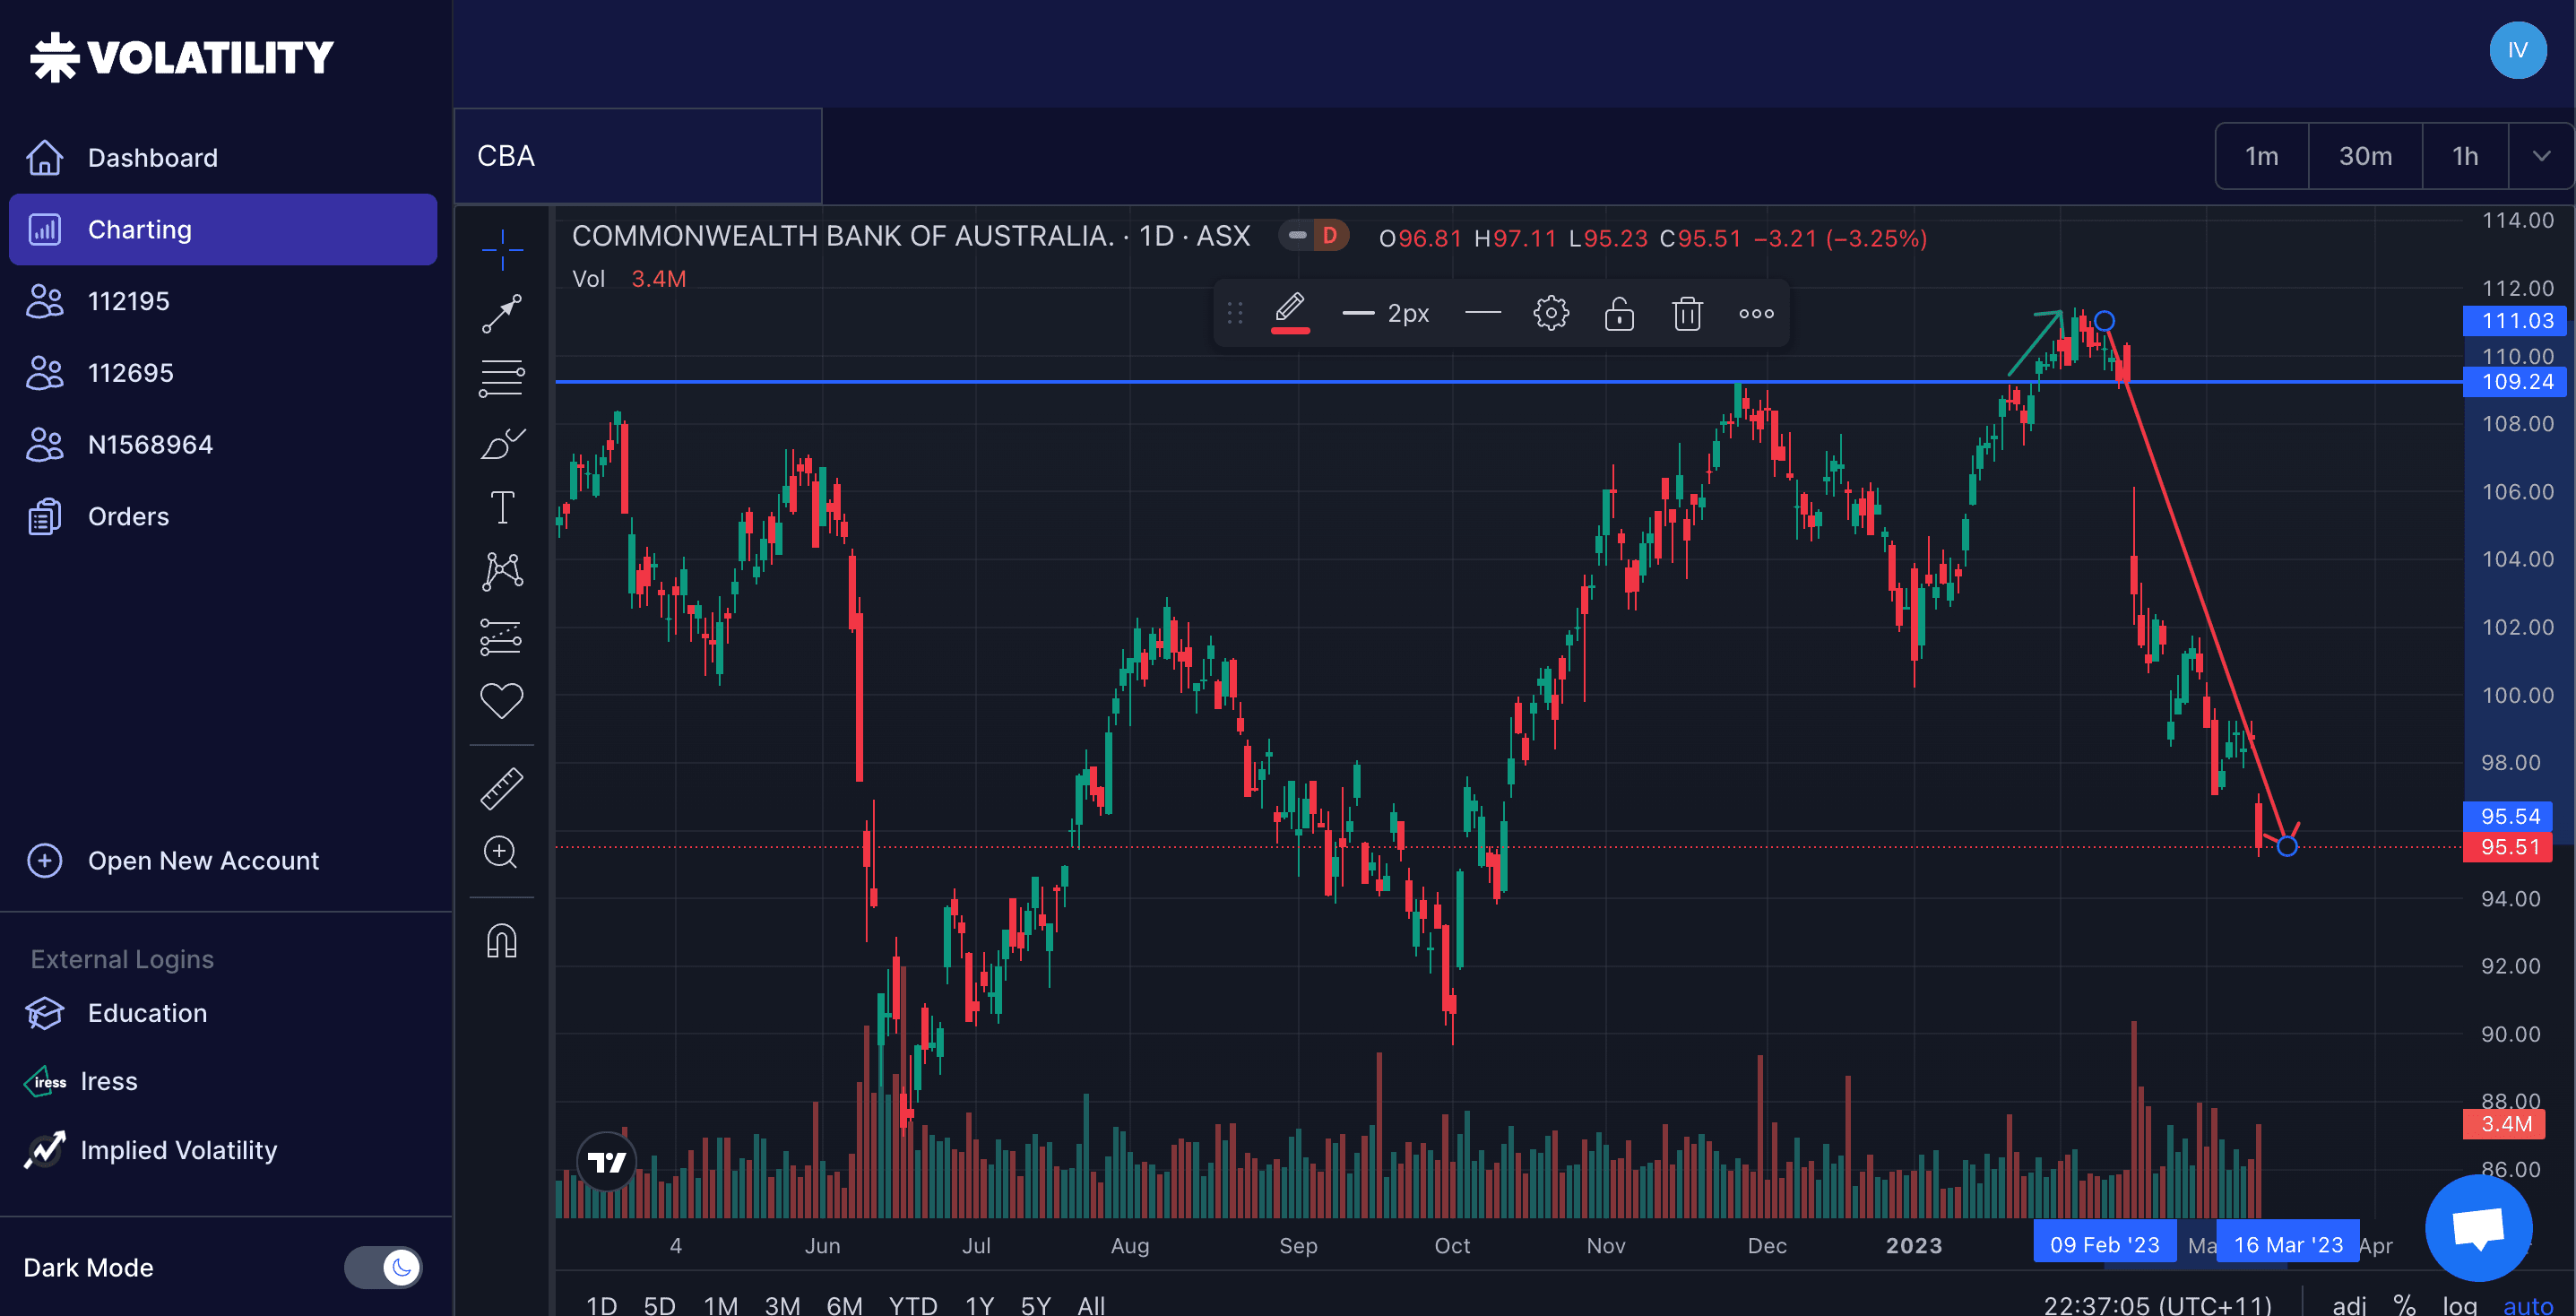Select the crosshair cursor tool
The height and width of the screenshot is (1316, 2576).
(x=502, y=249)
